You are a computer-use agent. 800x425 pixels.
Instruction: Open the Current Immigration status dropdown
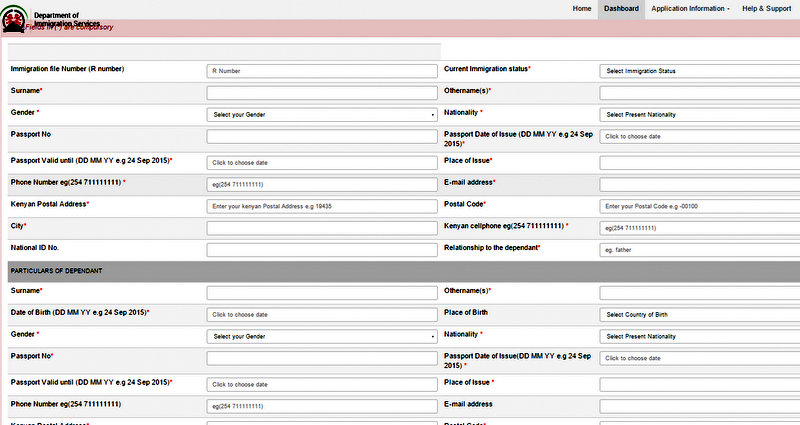coord(699,71)
